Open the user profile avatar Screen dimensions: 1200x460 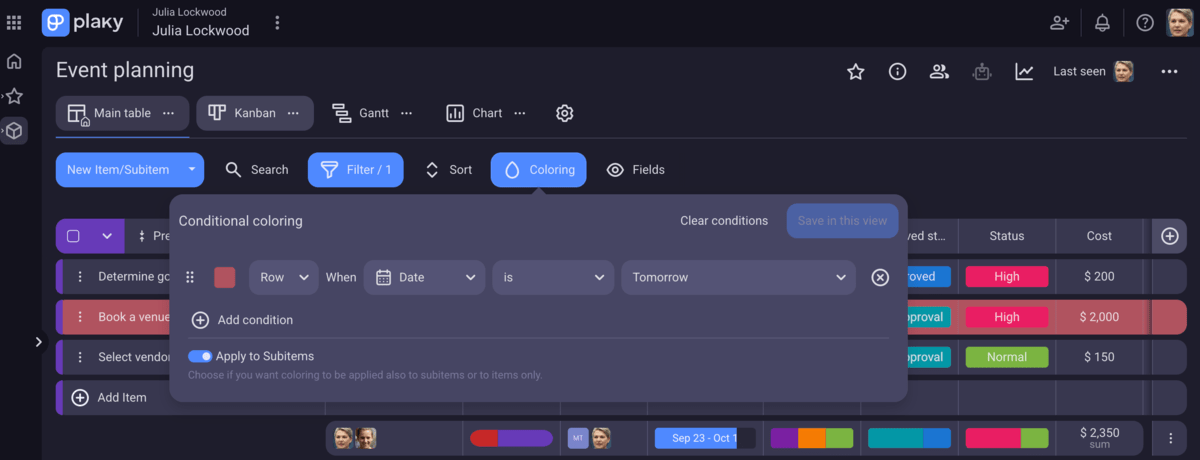(1180, 22)
